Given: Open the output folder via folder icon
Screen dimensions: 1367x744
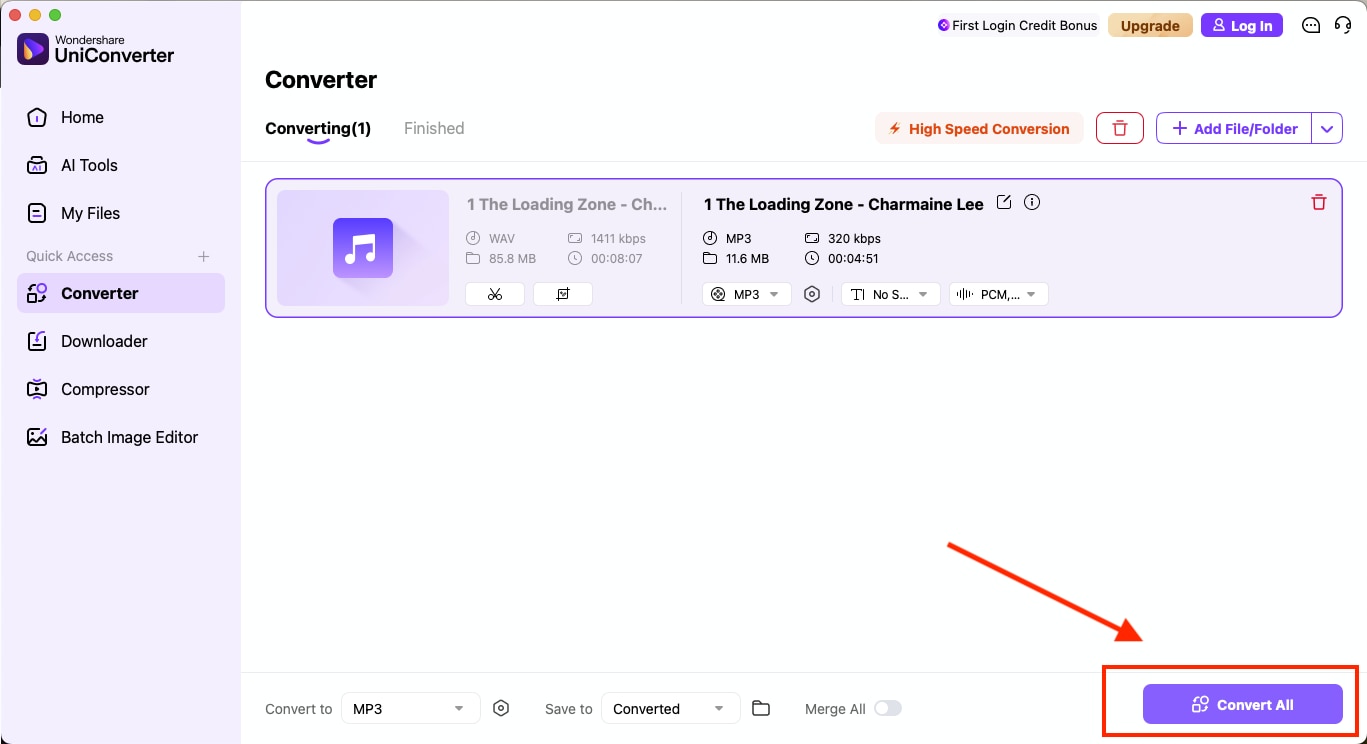Looking at the screenshot, I should [761, 708].
